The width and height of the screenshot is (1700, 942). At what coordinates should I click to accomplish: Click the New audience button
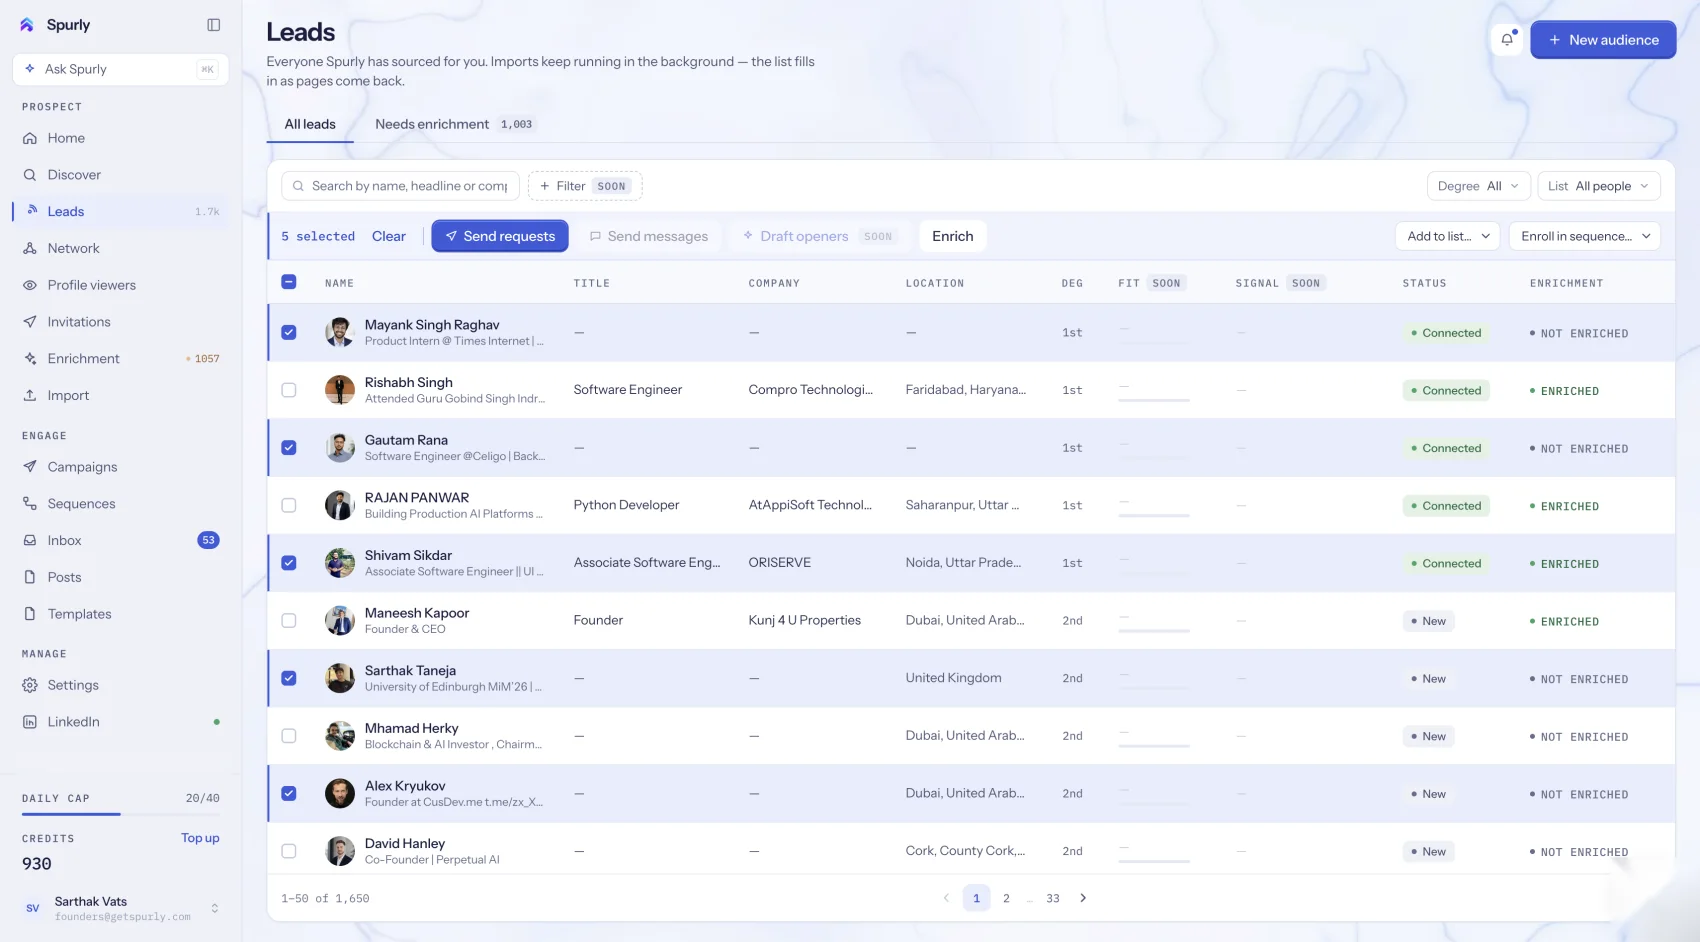[x=1603, y=40]
